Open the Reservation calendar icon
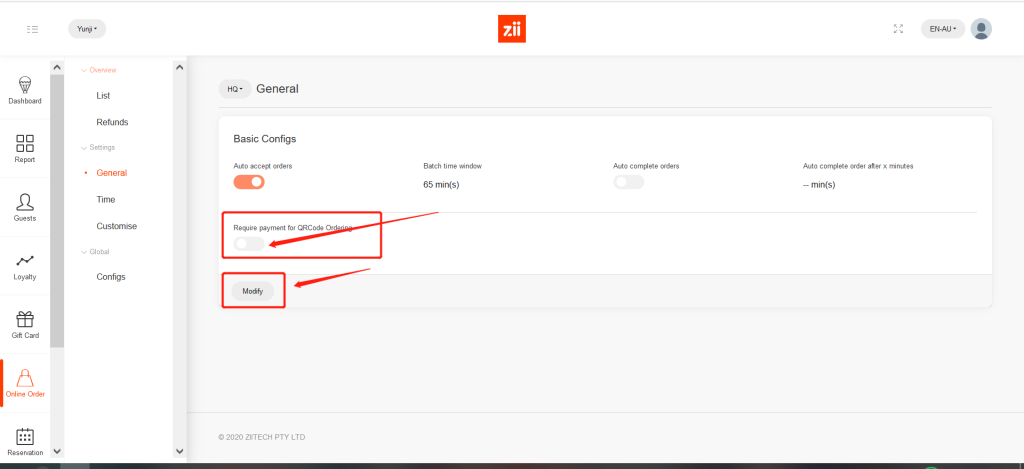 tap(25, 436)
